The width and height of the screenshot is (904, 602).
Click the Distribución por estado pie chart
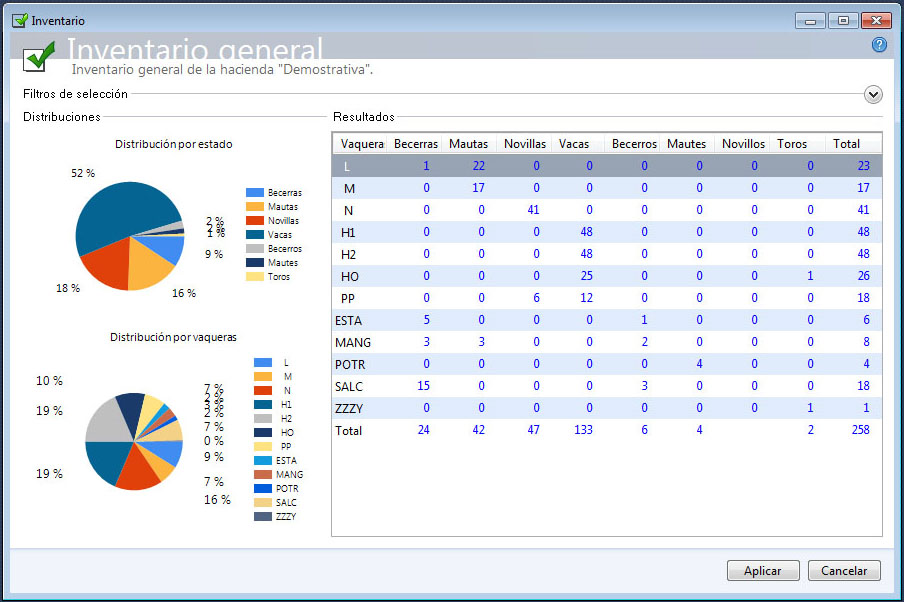(x=130, y=236)
